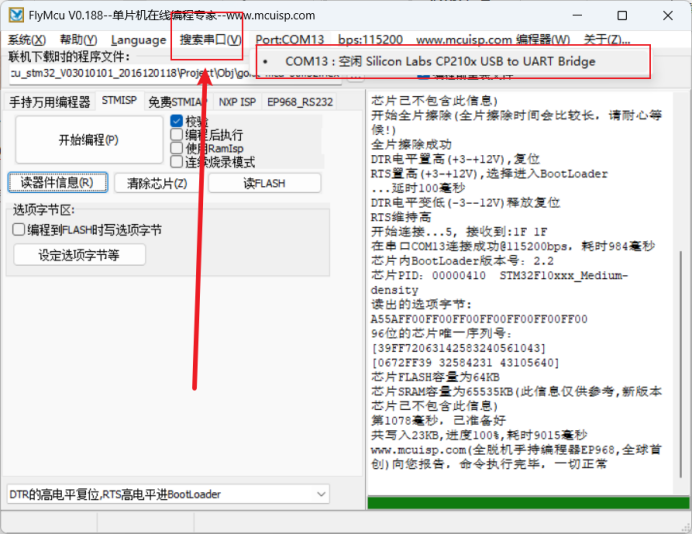
Task: Click the 读FLASH button
Action: pyautogui.click(x=264, y=183)
